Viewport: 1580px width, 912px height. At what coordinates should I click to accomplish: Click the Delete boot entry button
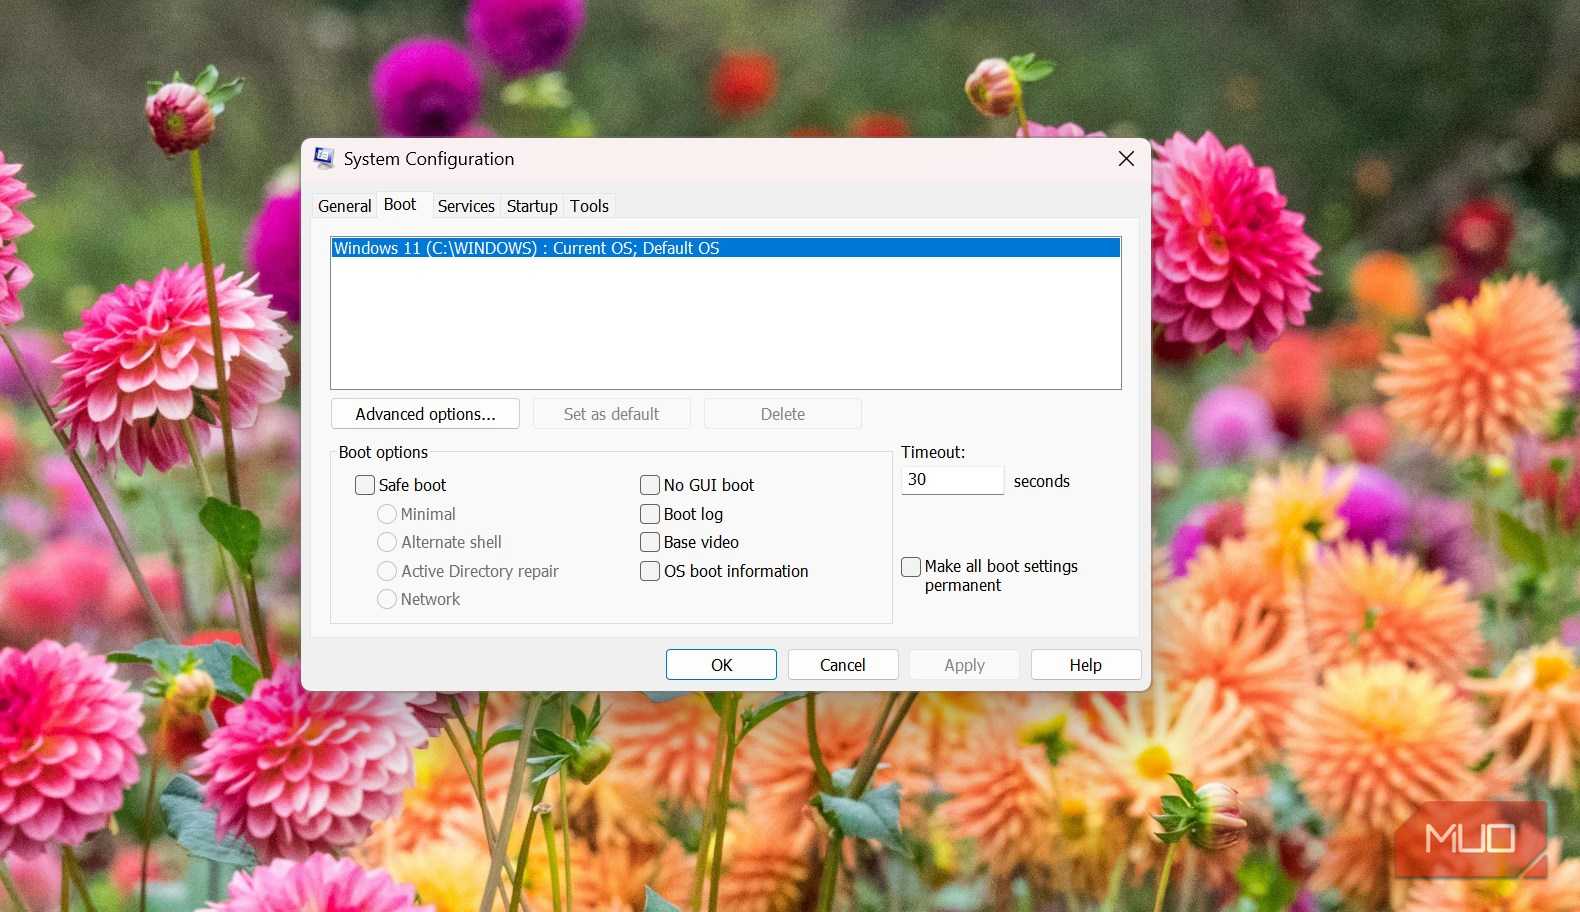[x=782, y=414]
